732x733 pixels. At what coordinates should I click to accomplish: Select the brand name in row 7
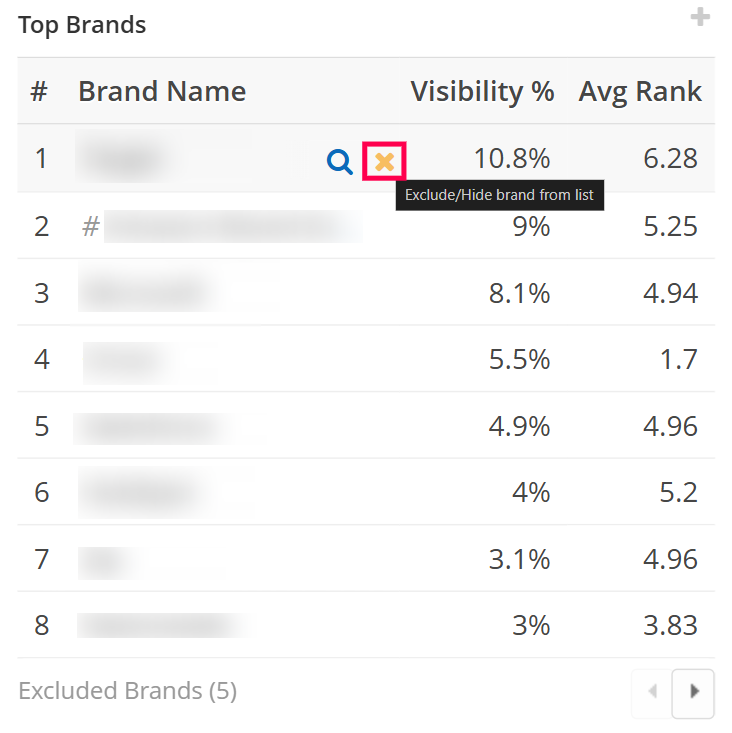pos(105,559)
